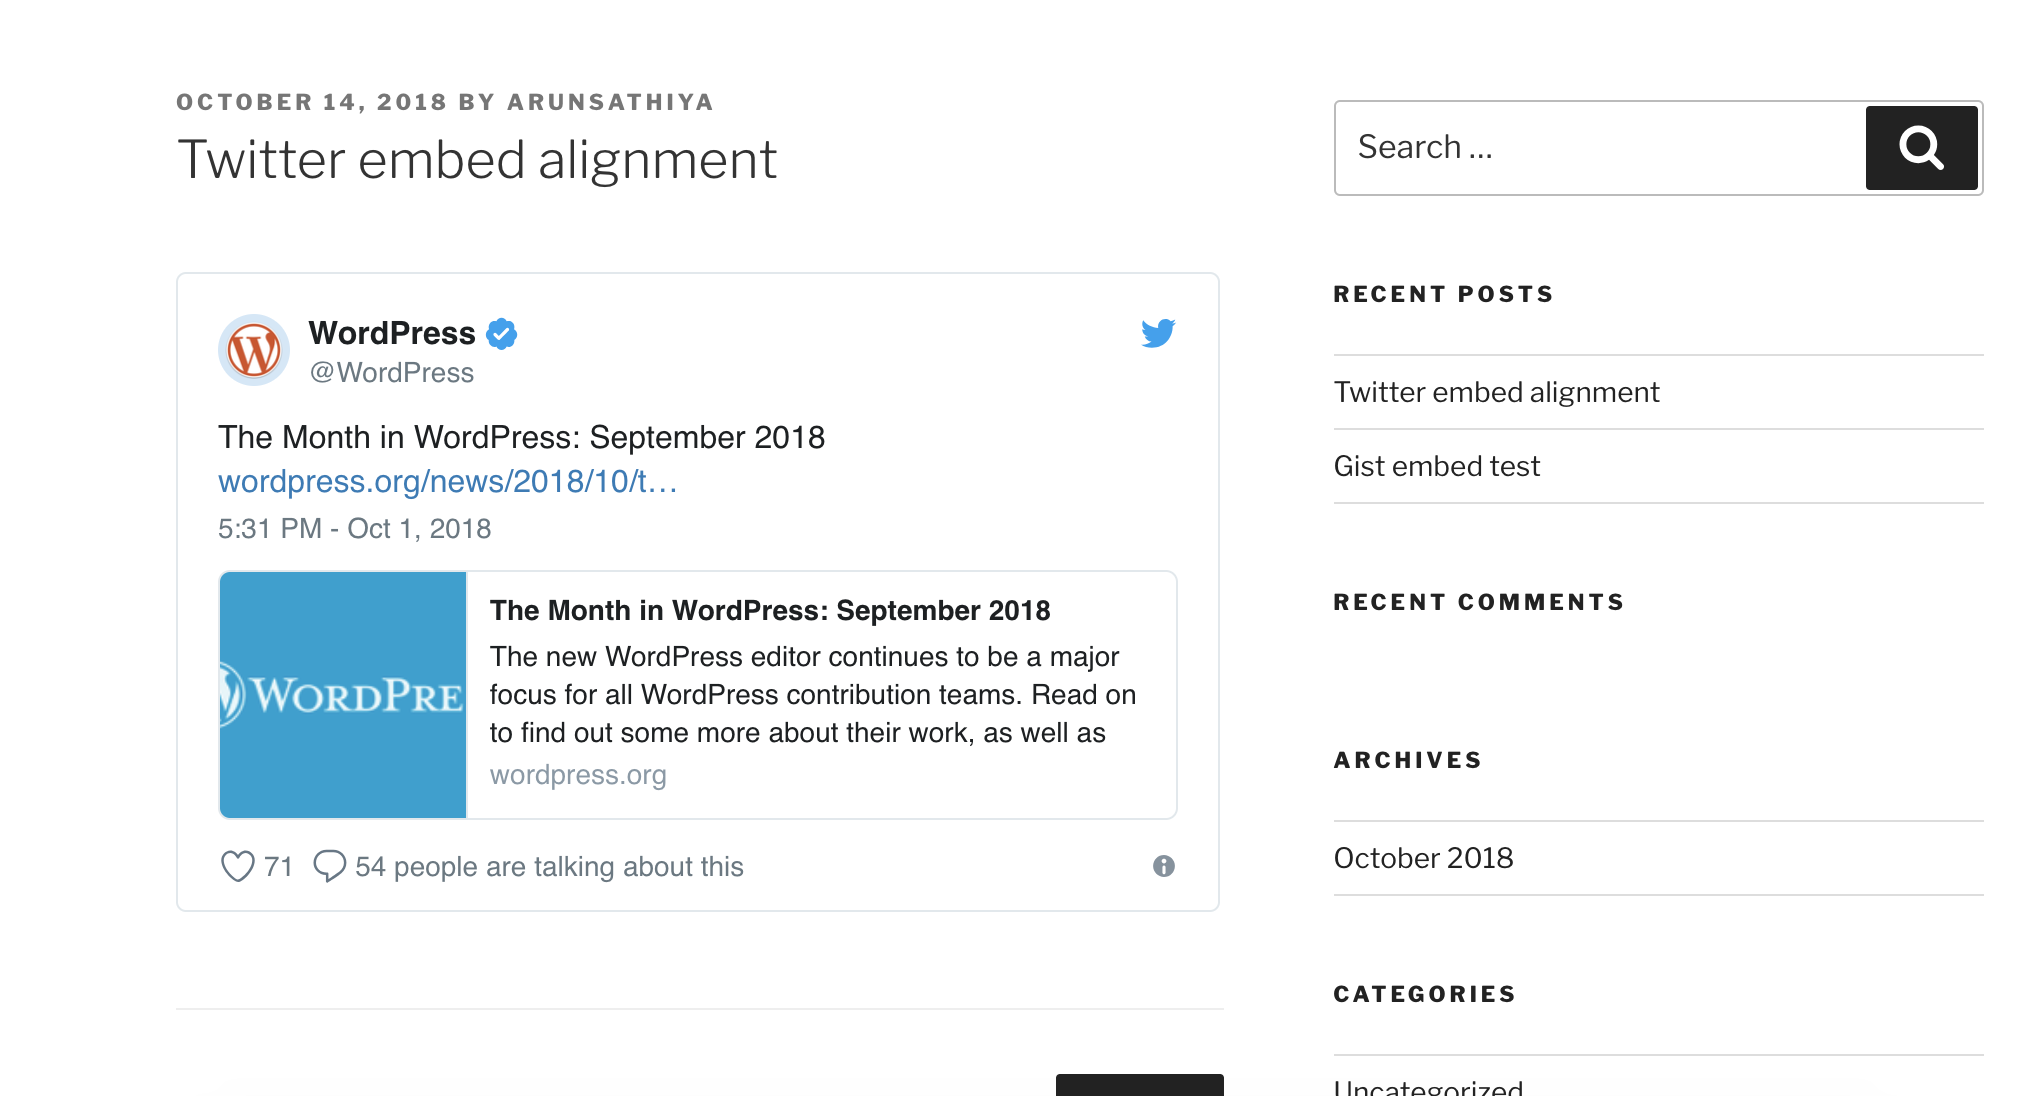Click the post title Twitter embed alignment
The height and width of the screenshot is (1096, 2038).
coord(477,158)
